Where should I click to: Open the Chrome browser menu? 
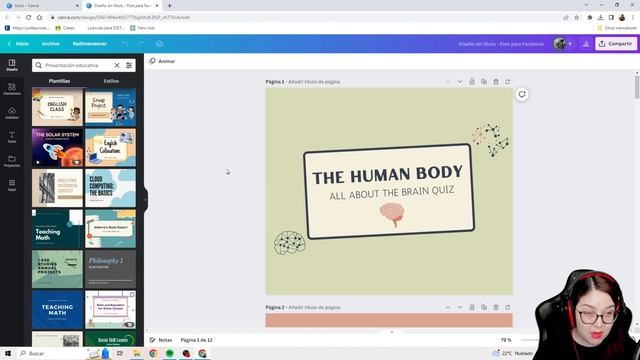pos(633,17)
